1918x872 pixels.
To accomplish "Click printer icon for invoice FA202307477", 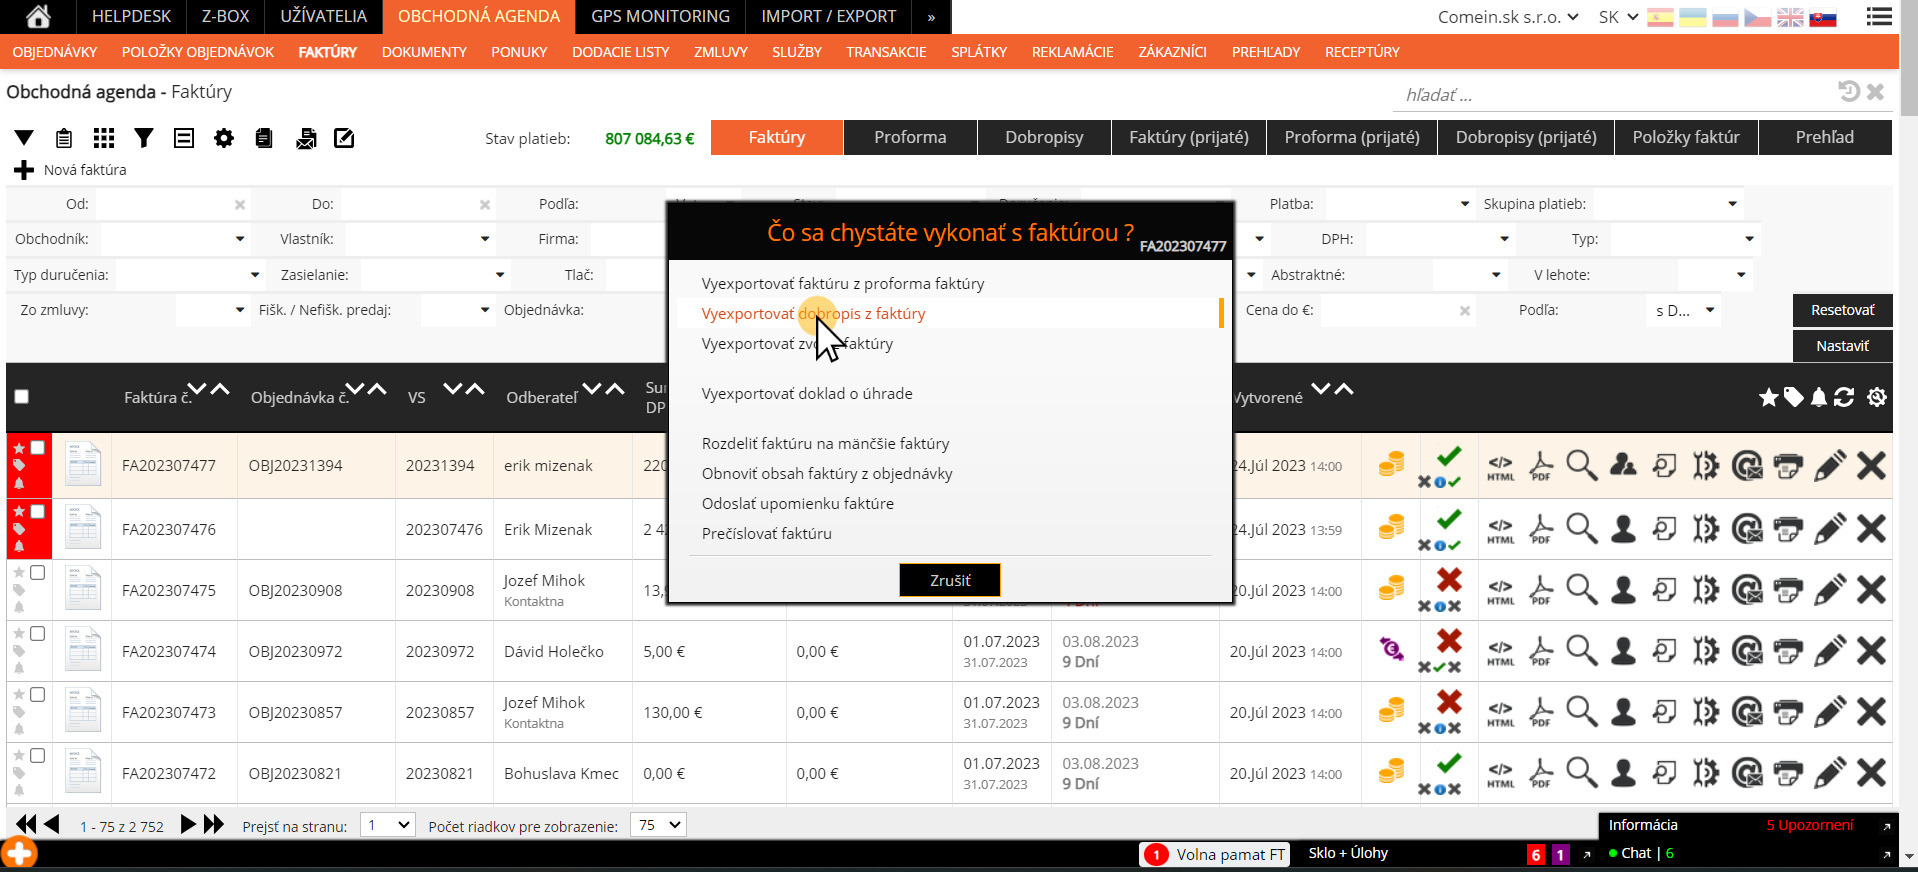I will point(1788,465).
